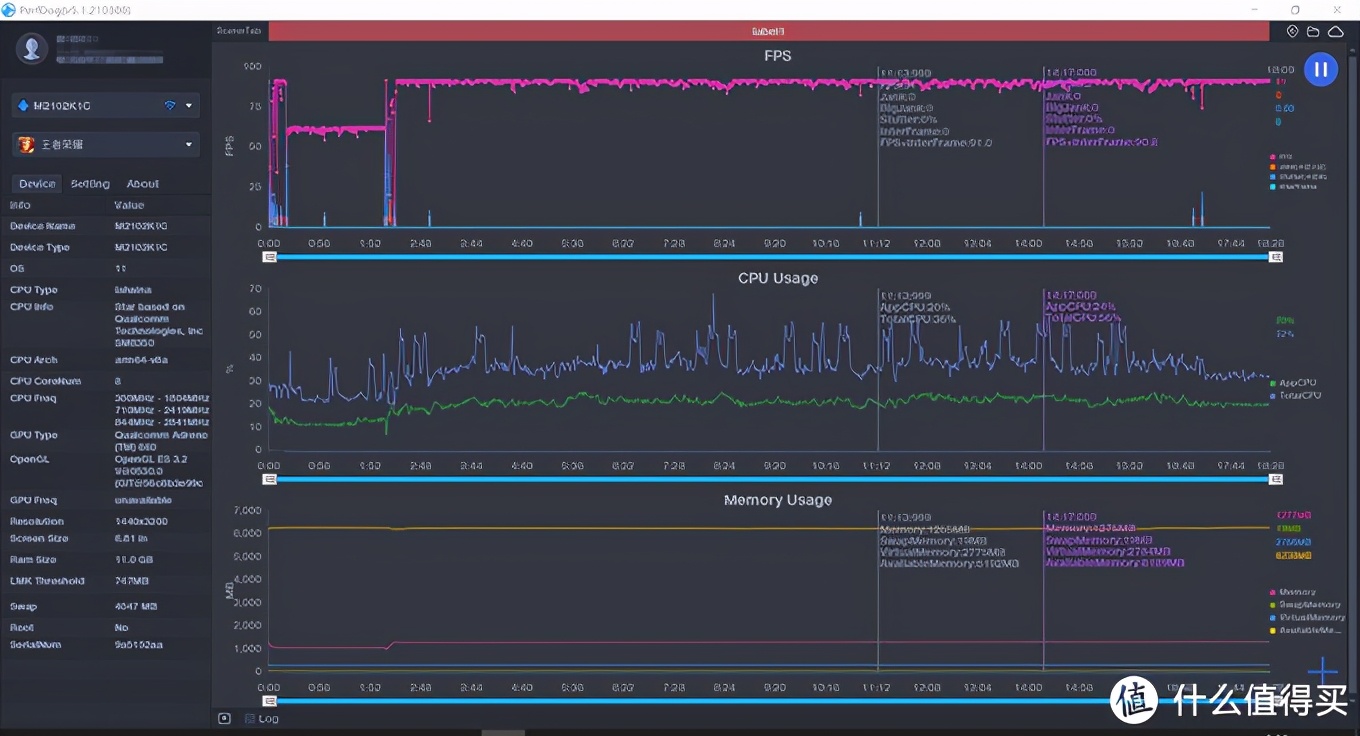Click left handle of FPS time range slider
The width and height of the screenshot is (1360, 736).
pos(269,257)
